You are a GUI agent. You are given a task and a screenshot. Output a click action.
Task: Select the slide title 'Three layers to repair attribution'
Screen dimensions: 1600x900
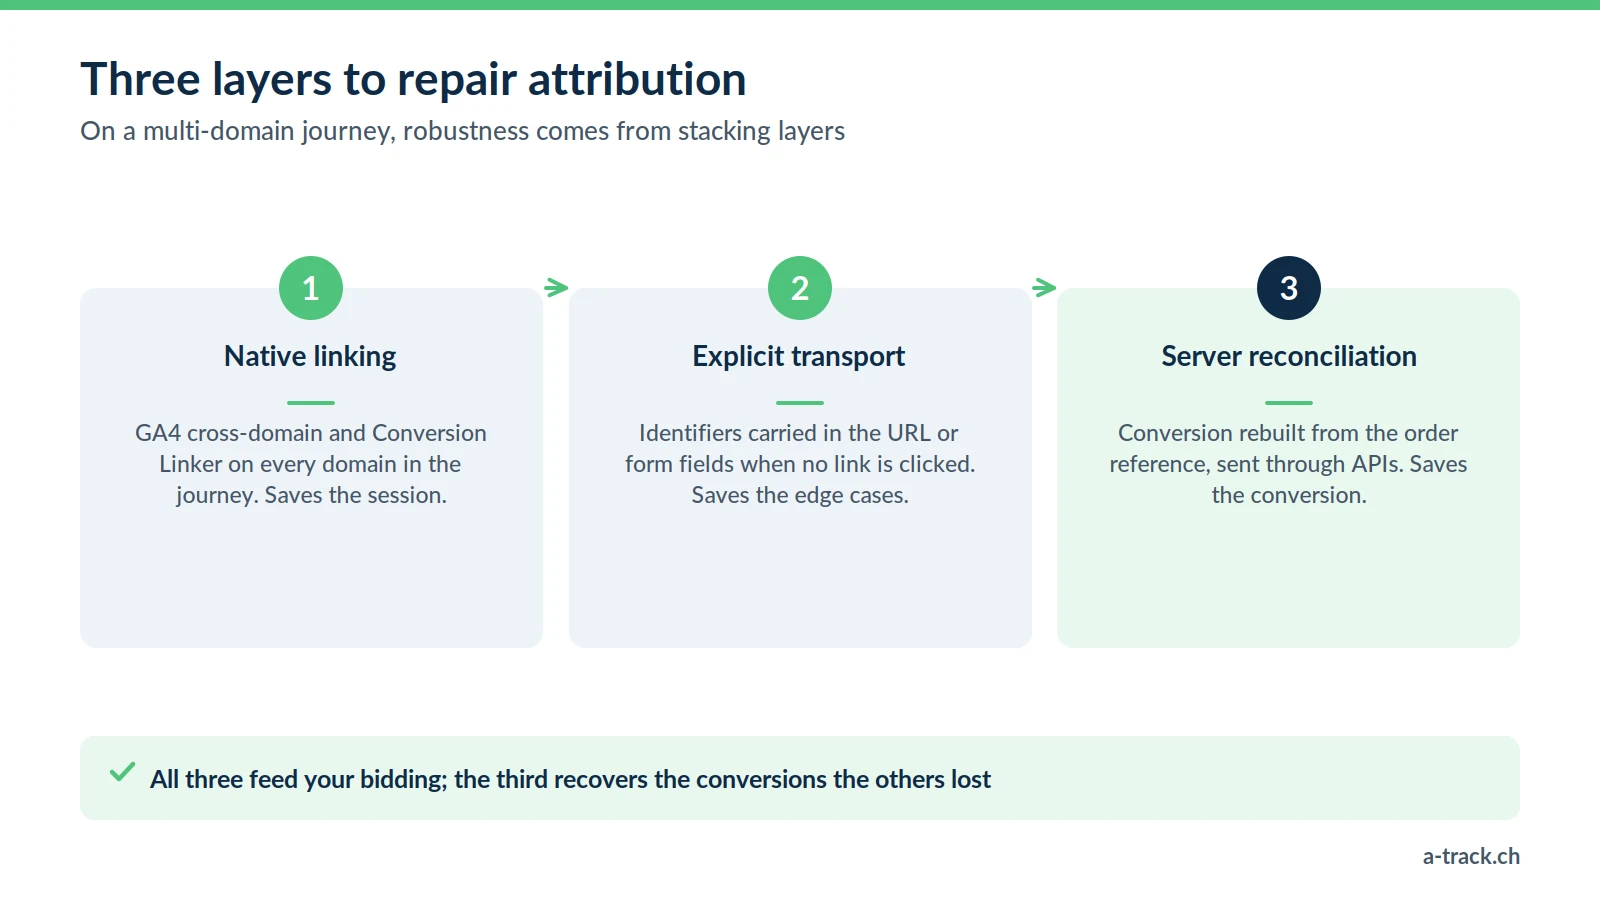(413, 79)
